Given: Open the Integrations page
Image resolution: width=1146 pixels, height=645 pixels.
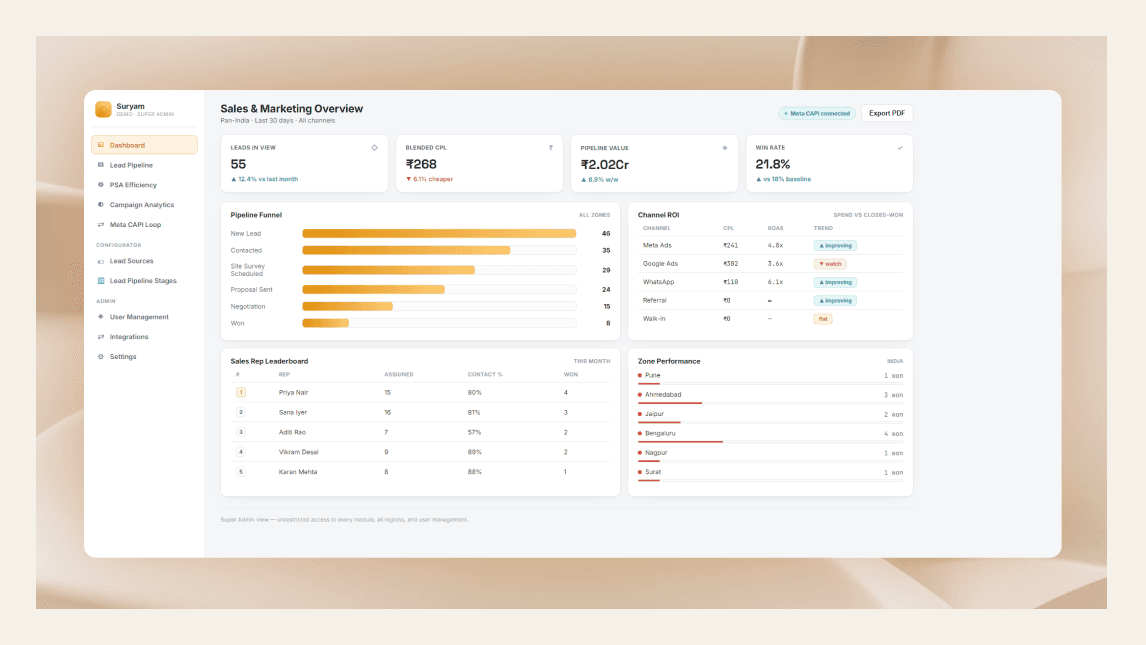Looking at the screenshot, I should 144,337.
